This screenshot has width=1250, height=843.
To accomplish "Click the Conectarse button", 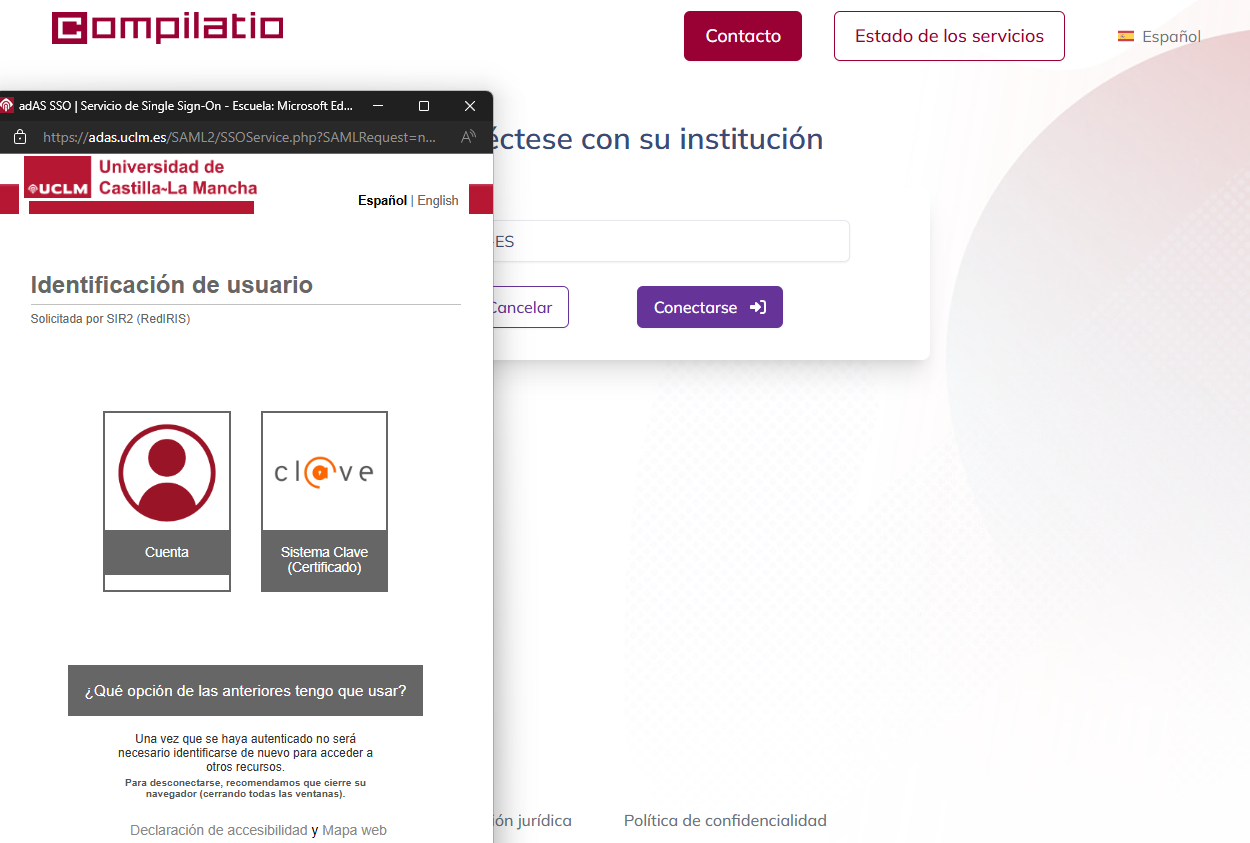I will point(710,307).
